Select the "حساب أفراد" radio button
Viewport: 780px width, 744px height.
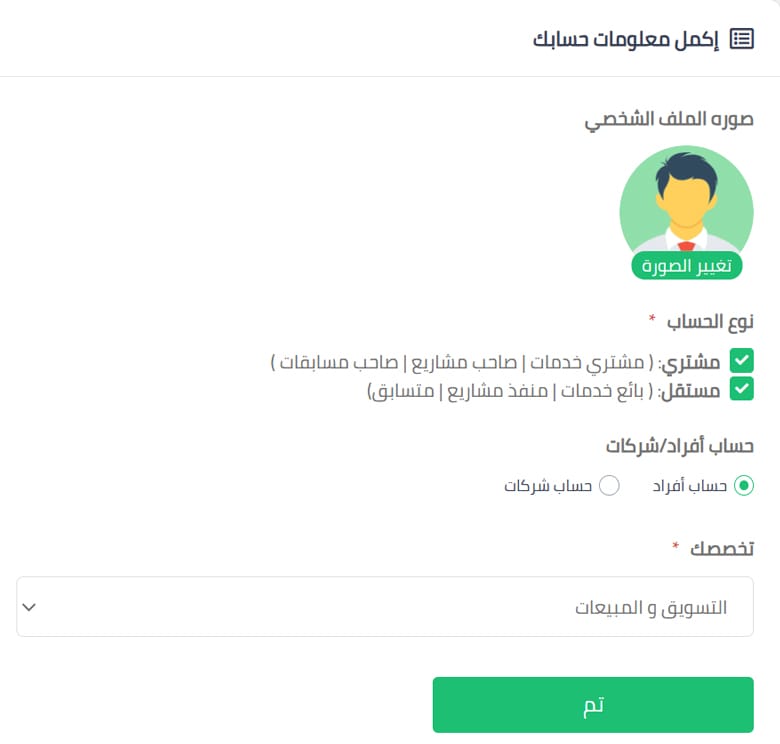(x=743, y=486)
